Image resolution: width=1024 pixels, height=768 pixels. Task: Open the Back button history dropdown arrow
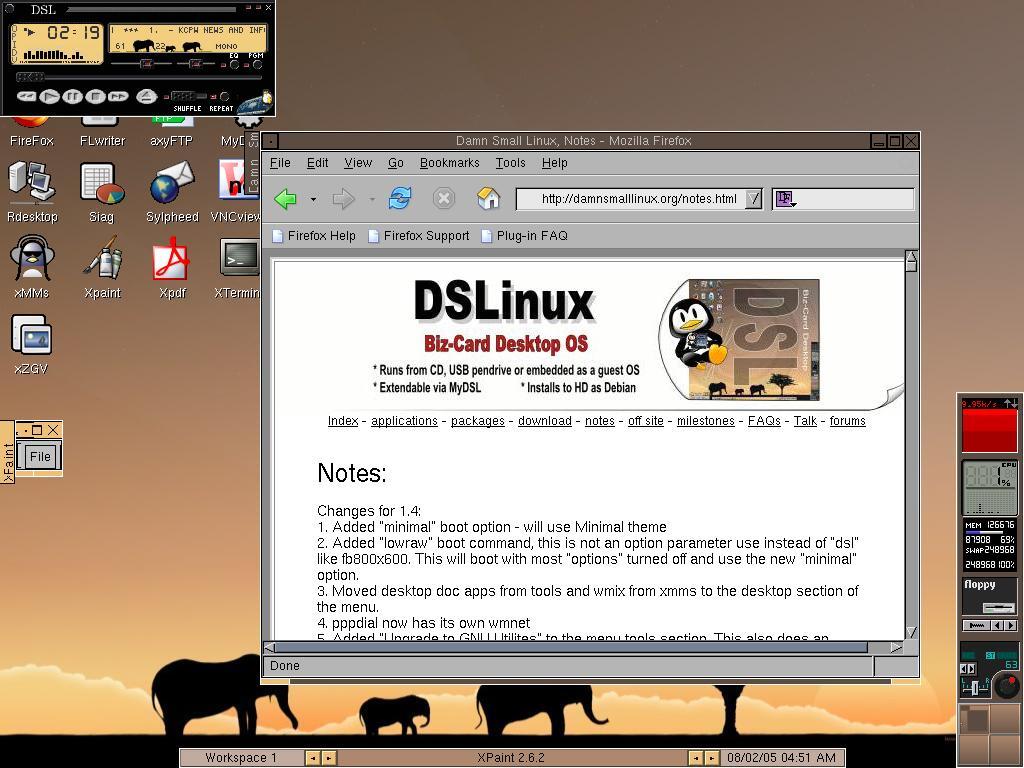point(313,199)
